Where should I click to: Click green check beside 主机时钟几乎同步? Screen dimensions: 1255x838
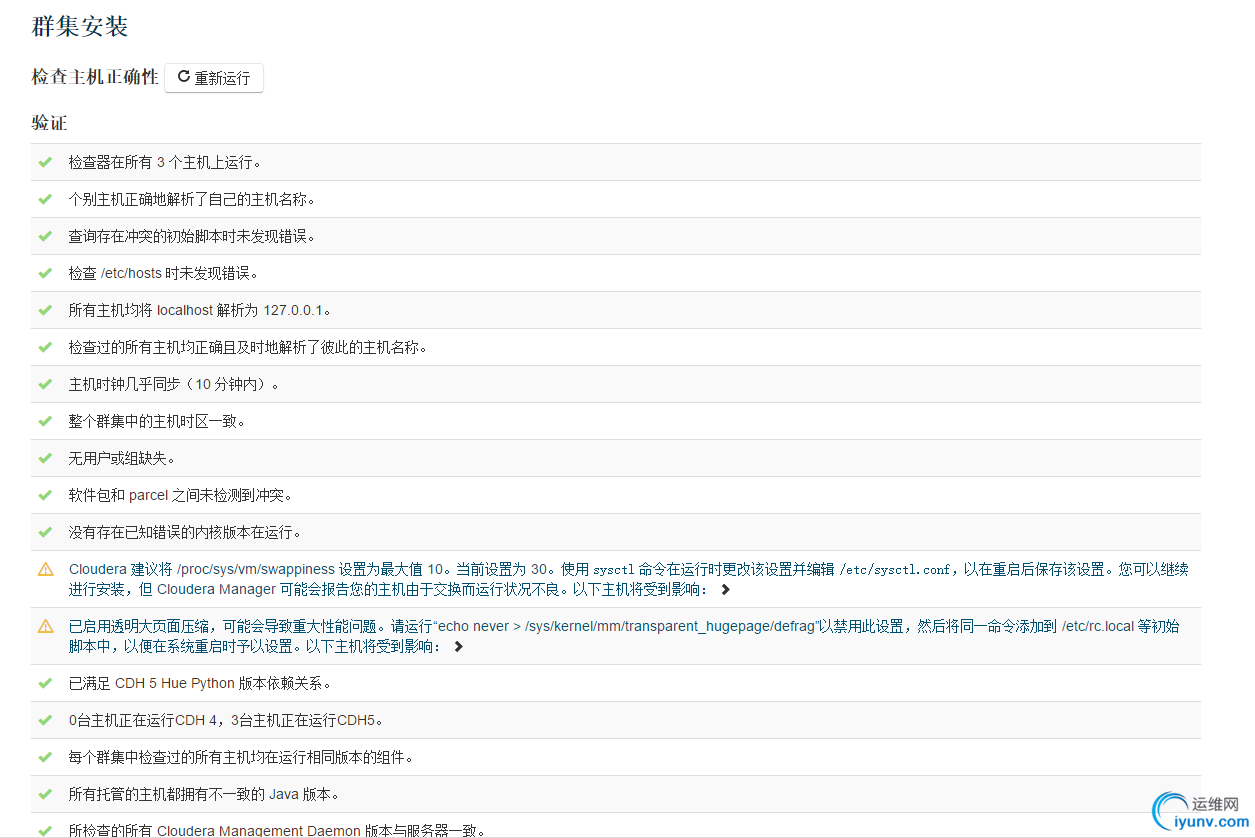[45, 384]
